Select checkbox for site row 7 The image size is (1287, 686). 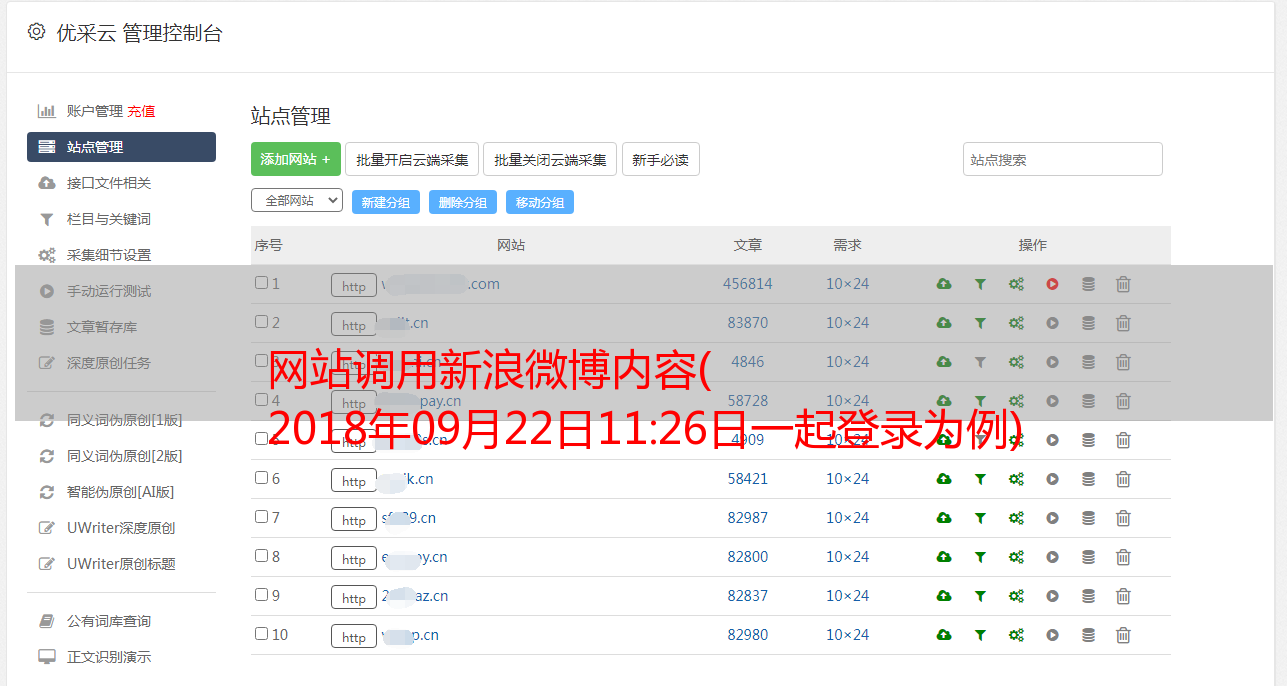point(261,517)
